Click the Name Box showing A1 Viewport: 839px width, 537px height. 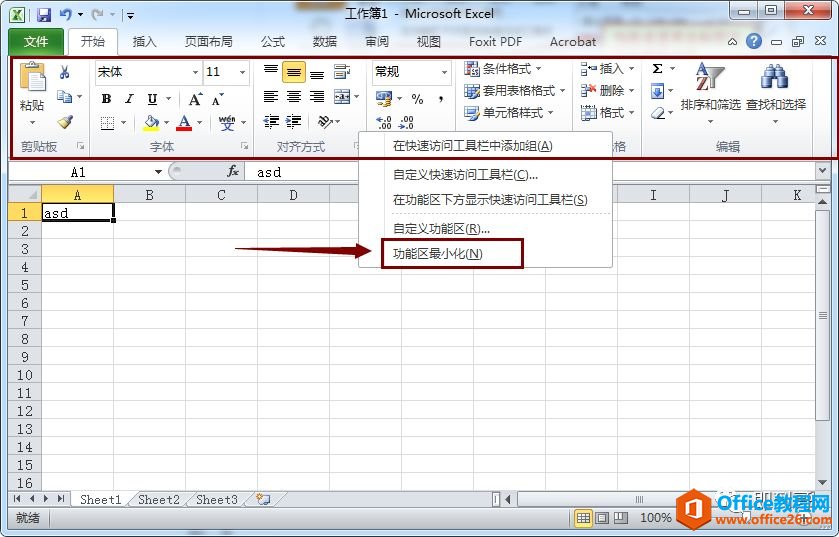point(79,172)
